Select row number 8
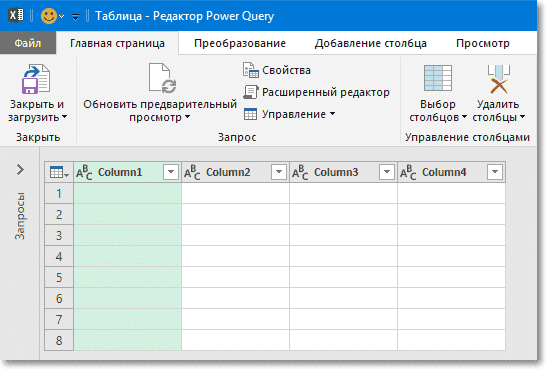546x369 pixels. [x=59, y=340]
